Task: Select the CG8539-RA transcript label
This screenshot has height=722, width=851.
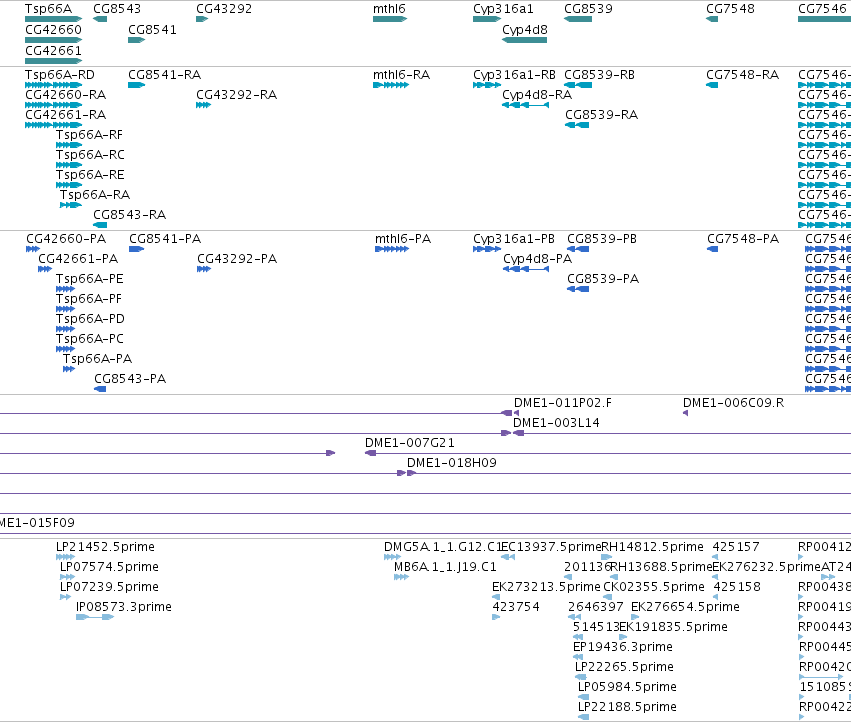Action: click(x=601, y=115)
